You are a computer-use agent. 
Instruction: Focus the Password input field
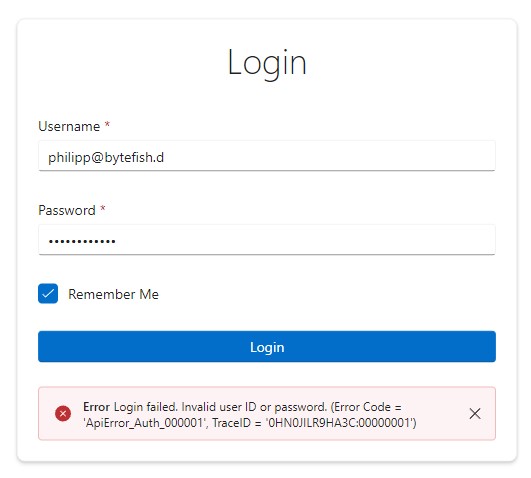(267, 240)
